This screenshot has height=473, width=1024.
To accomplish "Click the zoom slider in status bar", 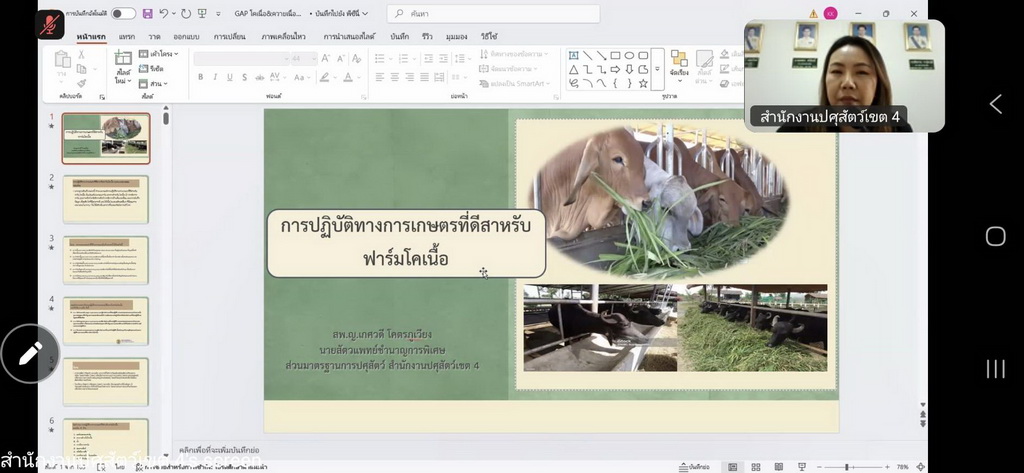I will [847, 467].
